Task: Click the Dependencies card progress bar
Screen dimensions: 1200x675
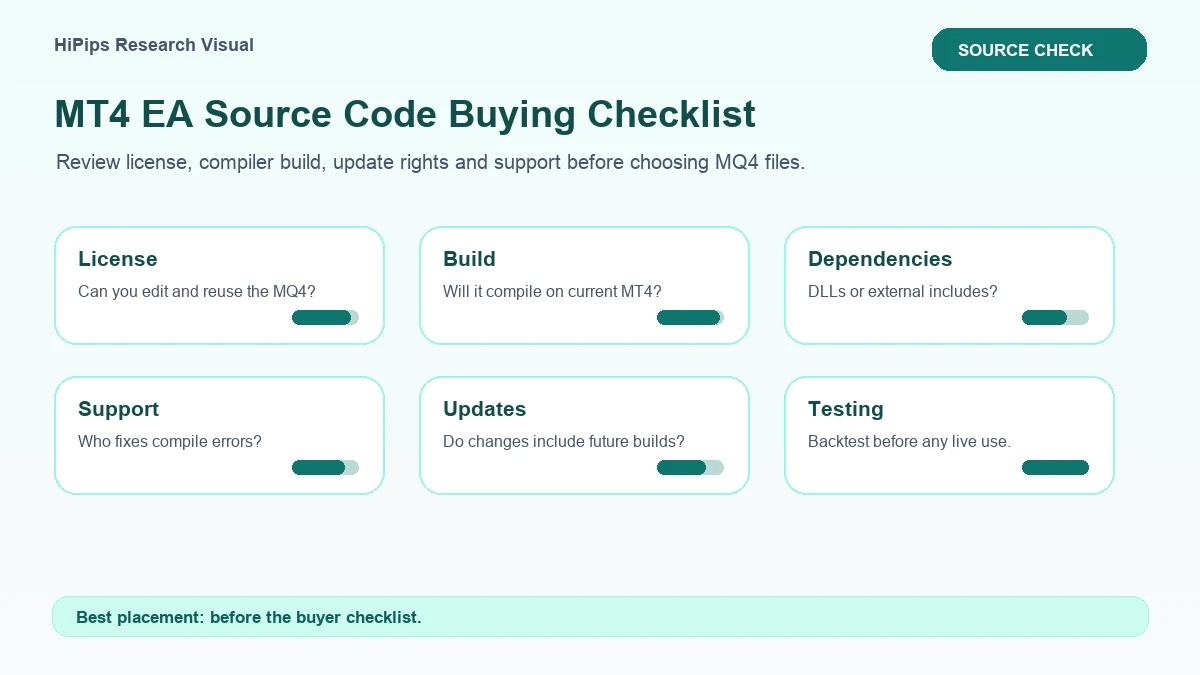Action: 1055,318
